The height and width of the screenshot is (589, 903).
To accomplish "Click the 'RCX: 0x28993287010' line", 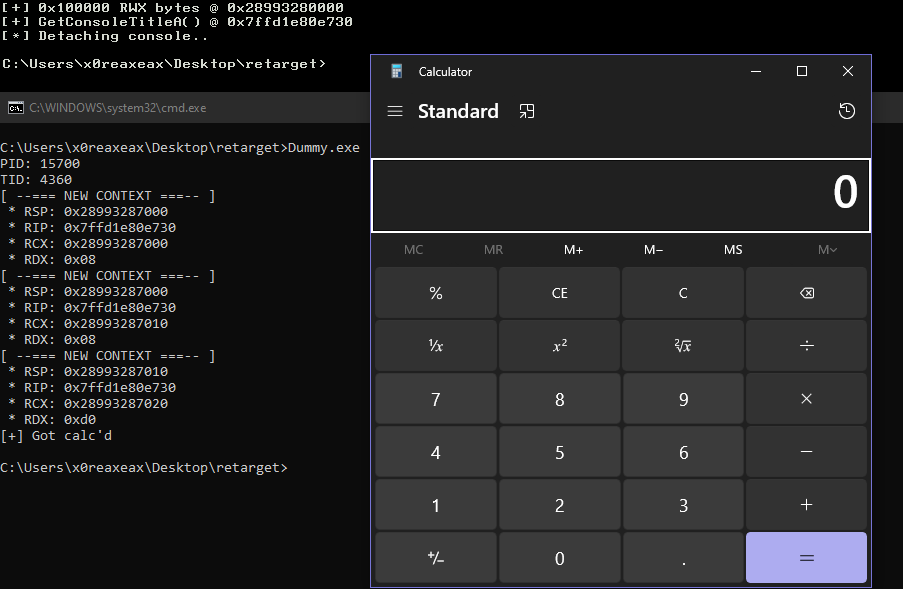I will pyautogui.click(x=88, y=323).
